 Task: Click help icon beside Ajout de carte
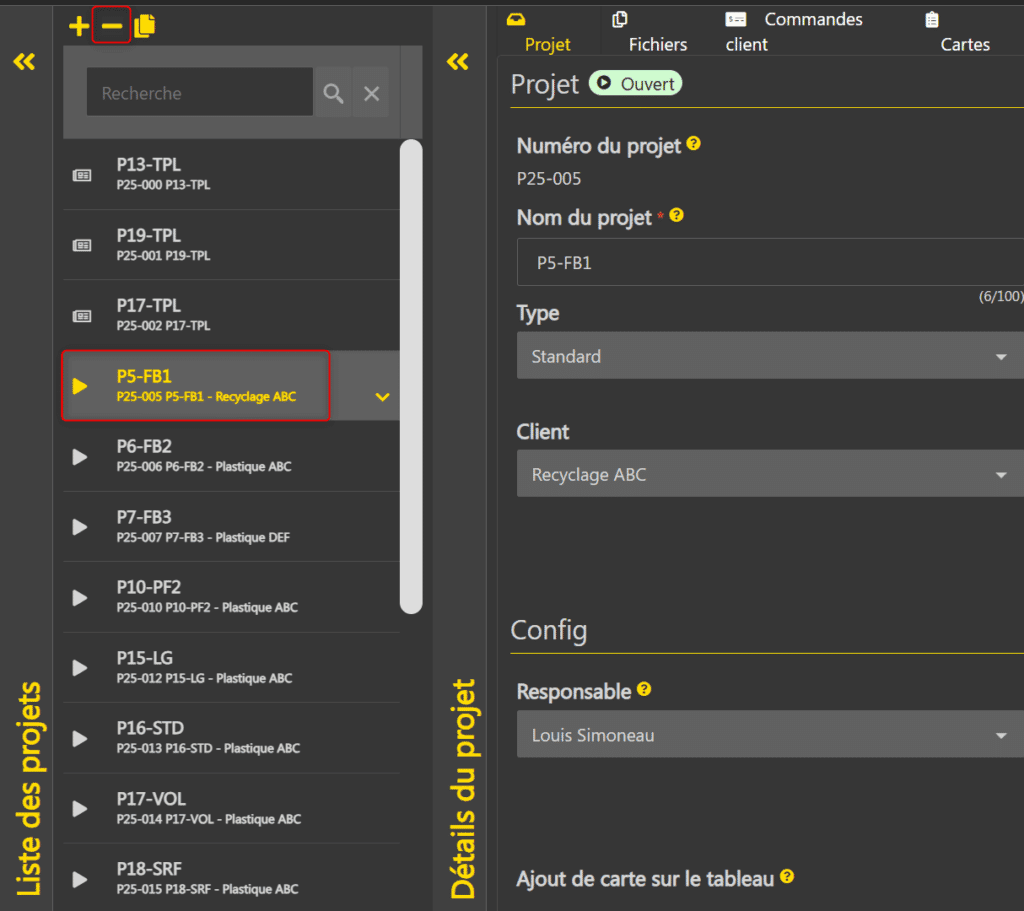pos(787,877)
